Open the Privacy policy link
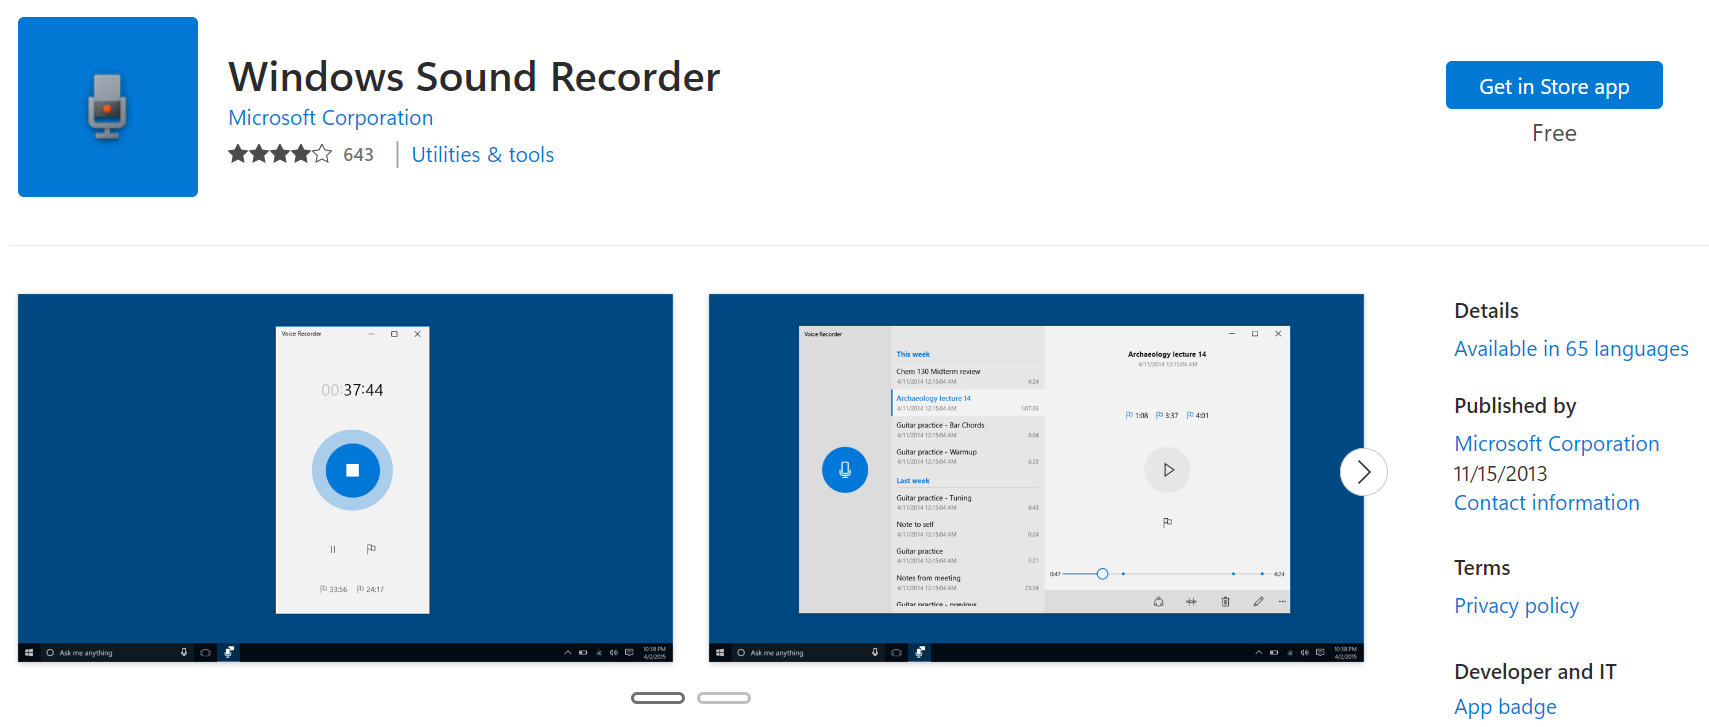The height and width of the screenshot is (727, 1709). coord(1516,606)
